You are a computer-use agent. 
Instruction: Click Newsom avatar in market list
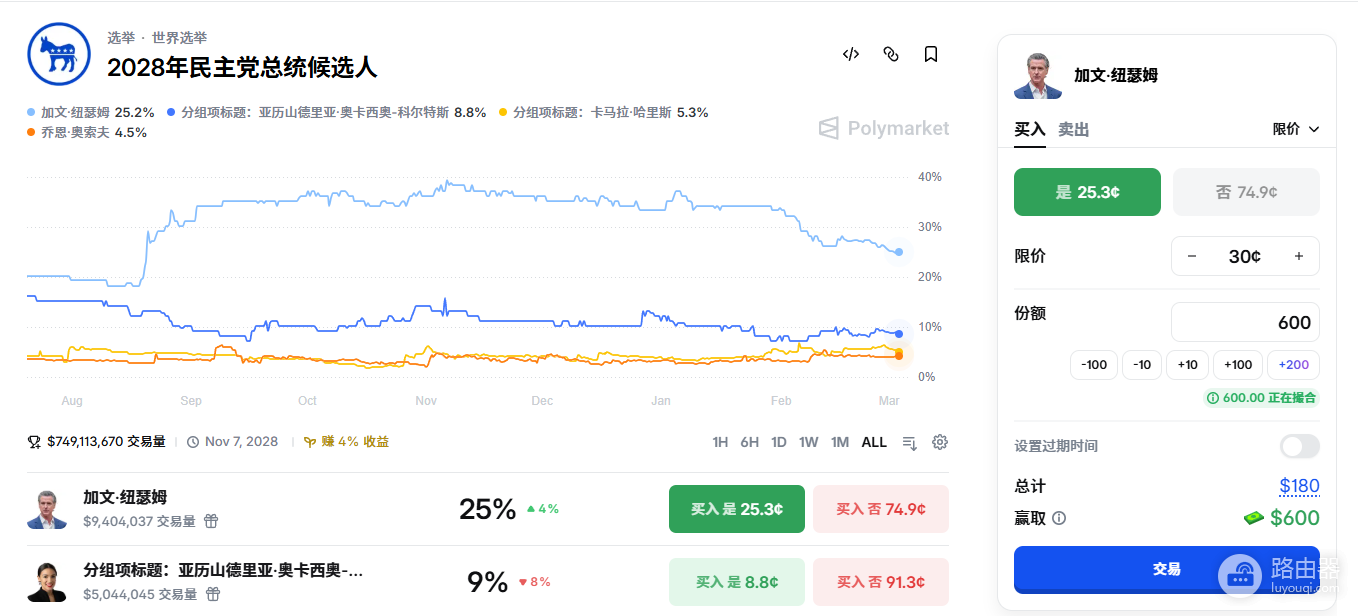pos(47,509)
